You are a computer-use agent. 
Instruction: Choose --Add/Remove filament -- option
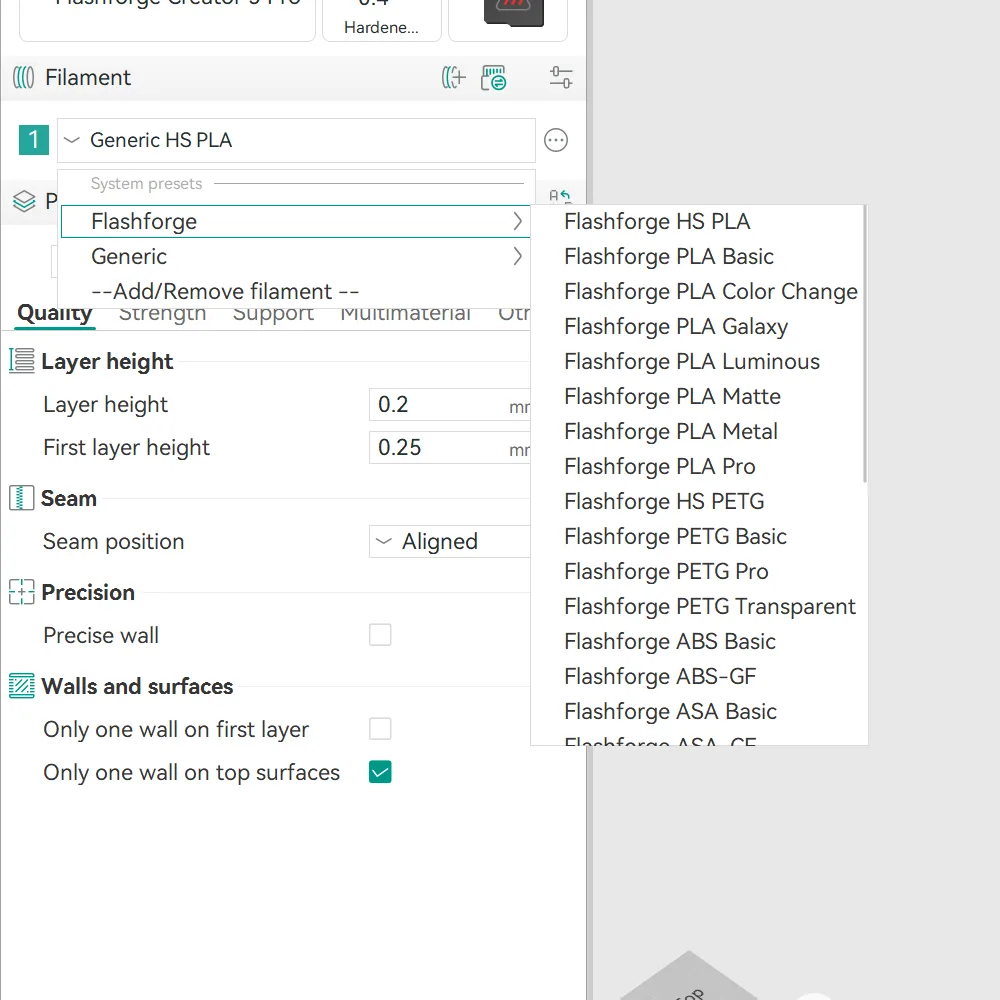[x=296, y=291]
